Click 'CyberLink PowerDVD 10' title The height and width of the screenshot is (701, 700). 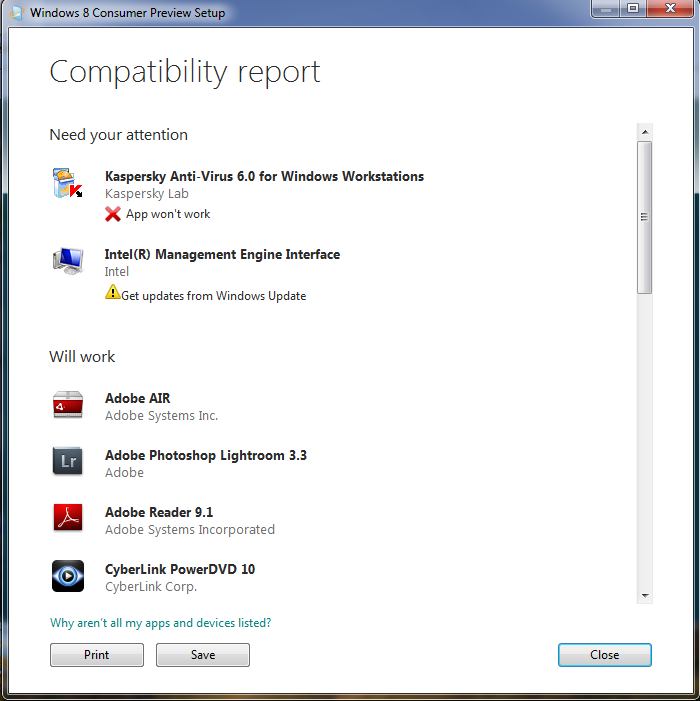click(180, 569)
